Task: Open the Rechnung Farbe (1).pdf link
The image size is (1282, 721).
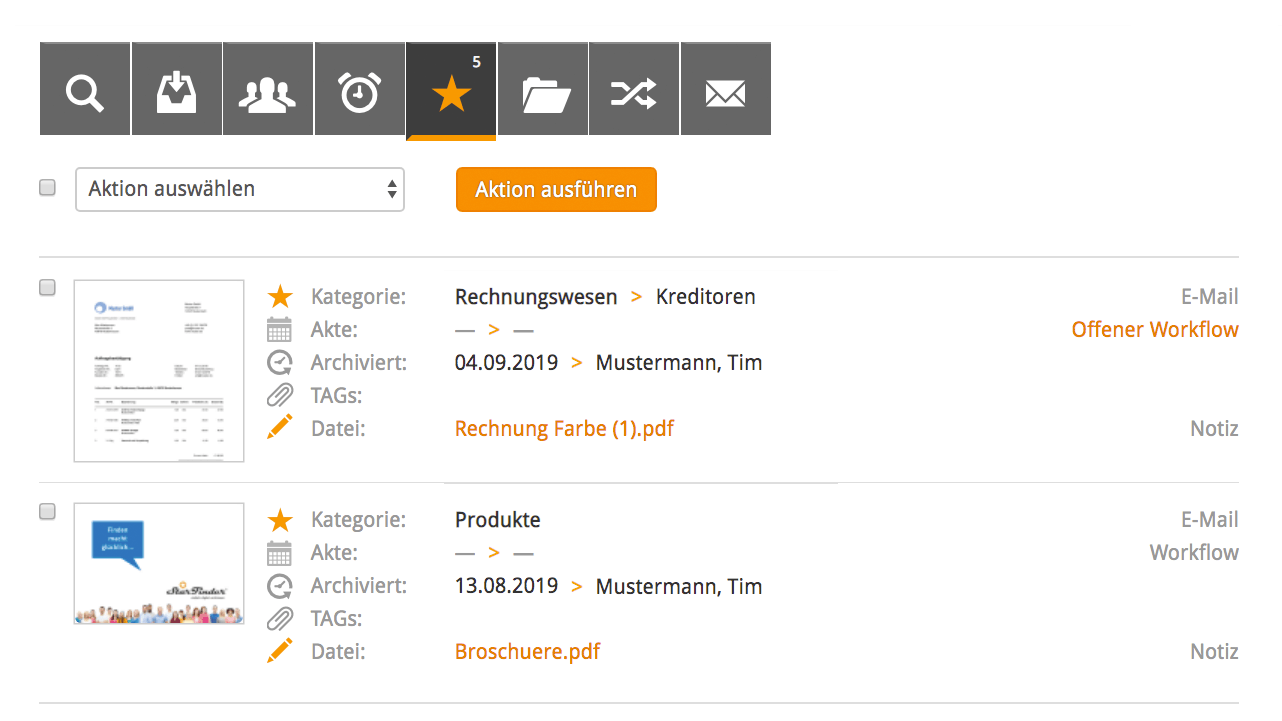Action: click(564, 429)
